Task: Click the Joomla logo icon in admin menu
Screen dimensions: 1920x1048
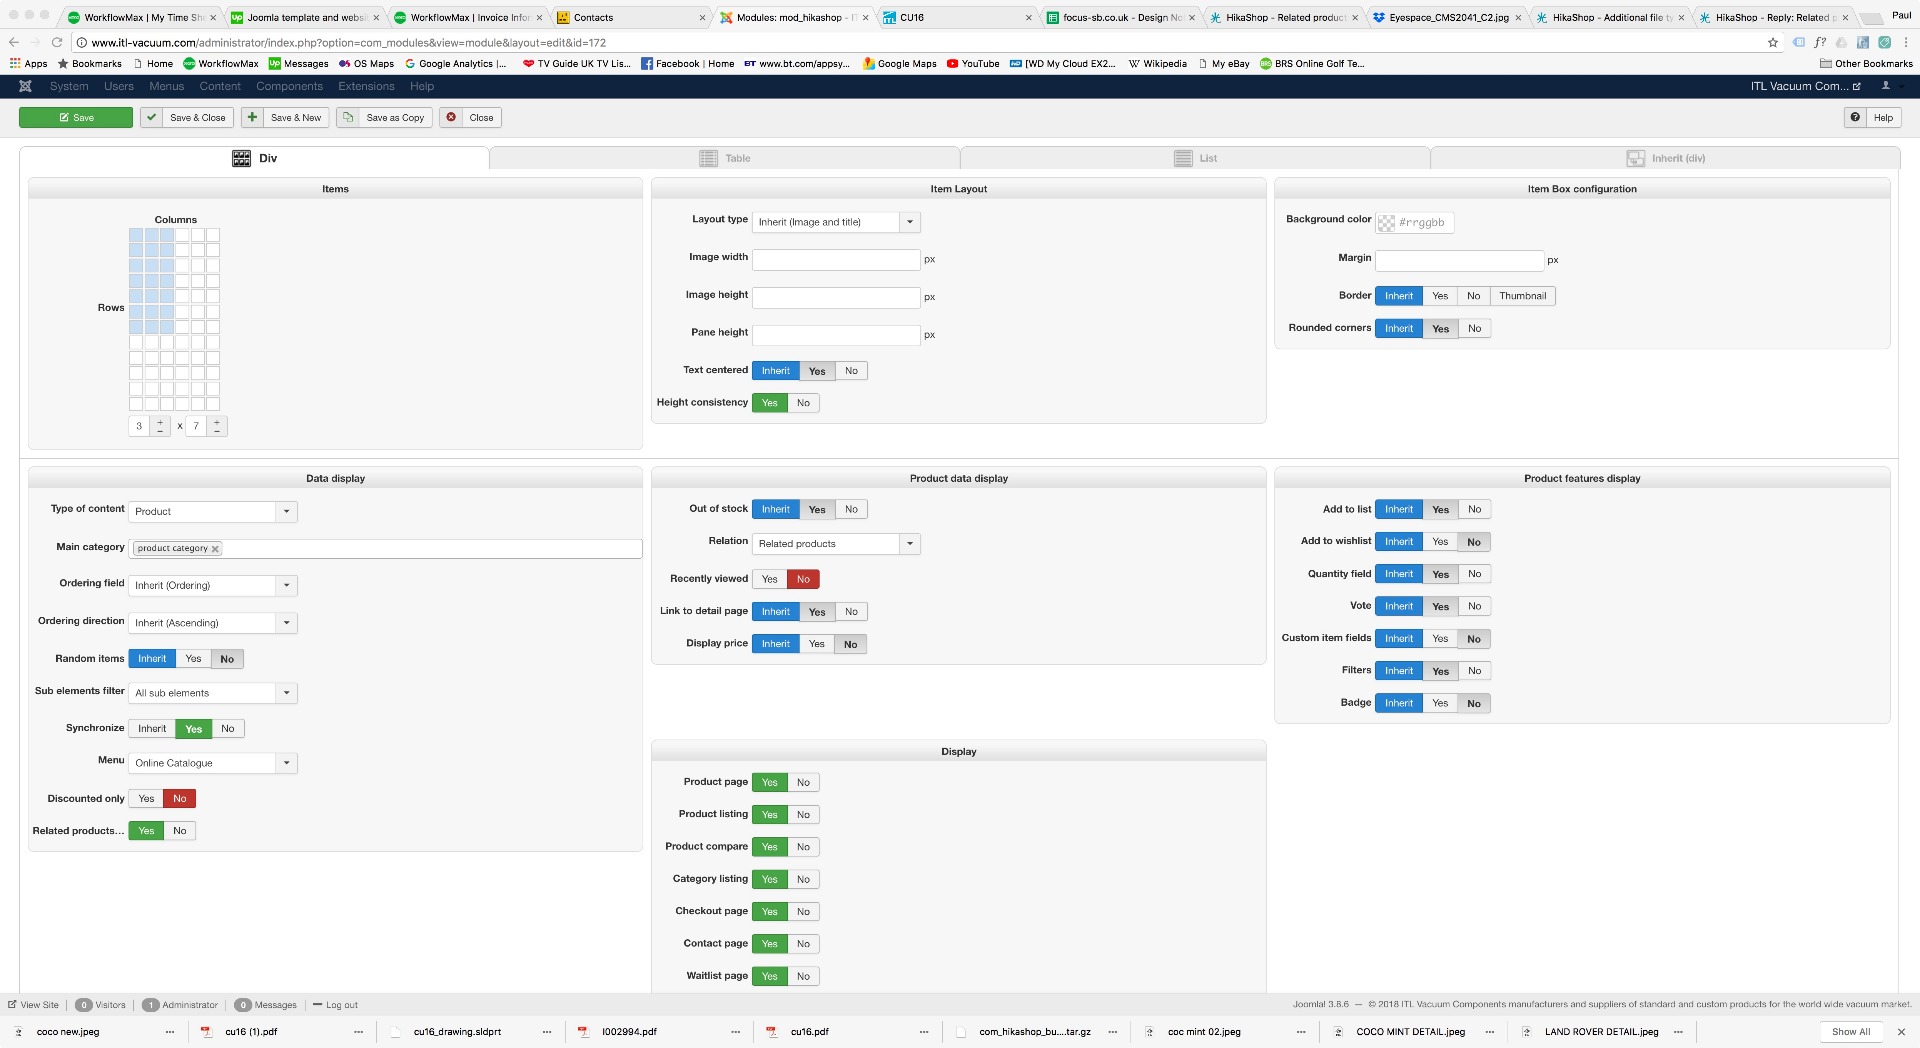Action: coord(26,86)
